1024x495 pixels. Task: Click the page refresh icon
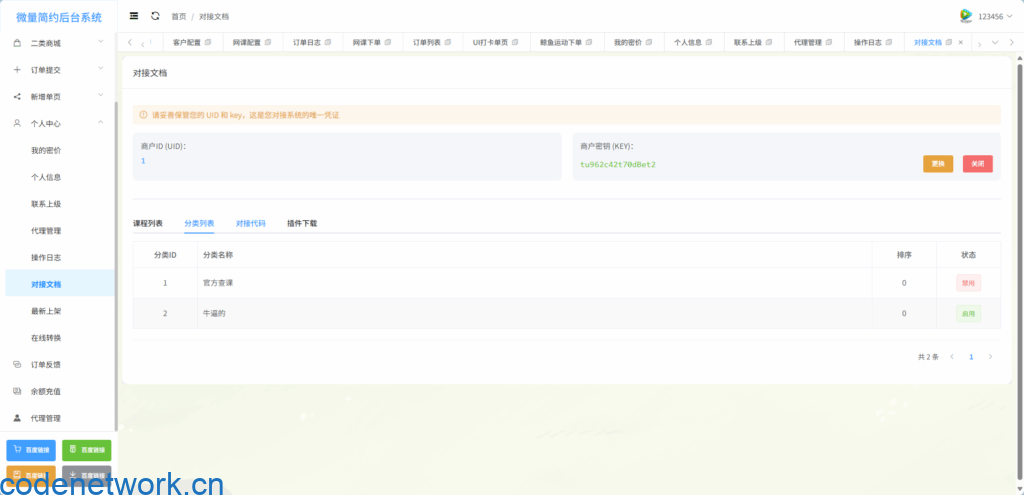click(x=155, y=16)
